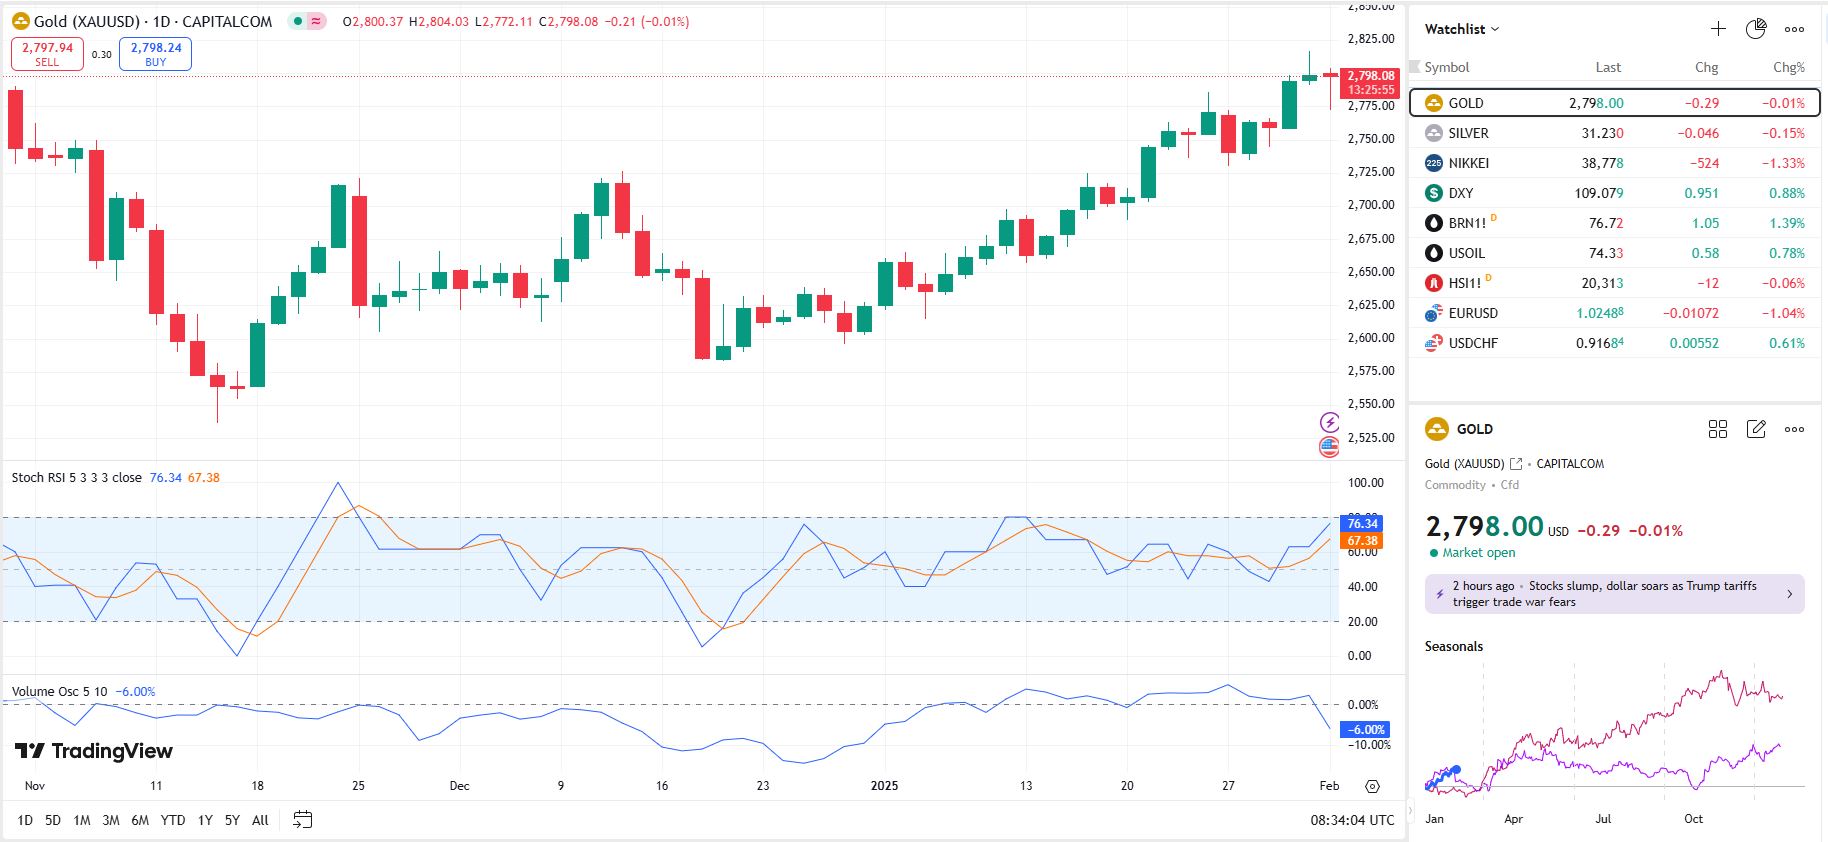Toggle the flag column in watchlist header
Viewport: 1828px width, 842px height.
tap(1415, 67)
